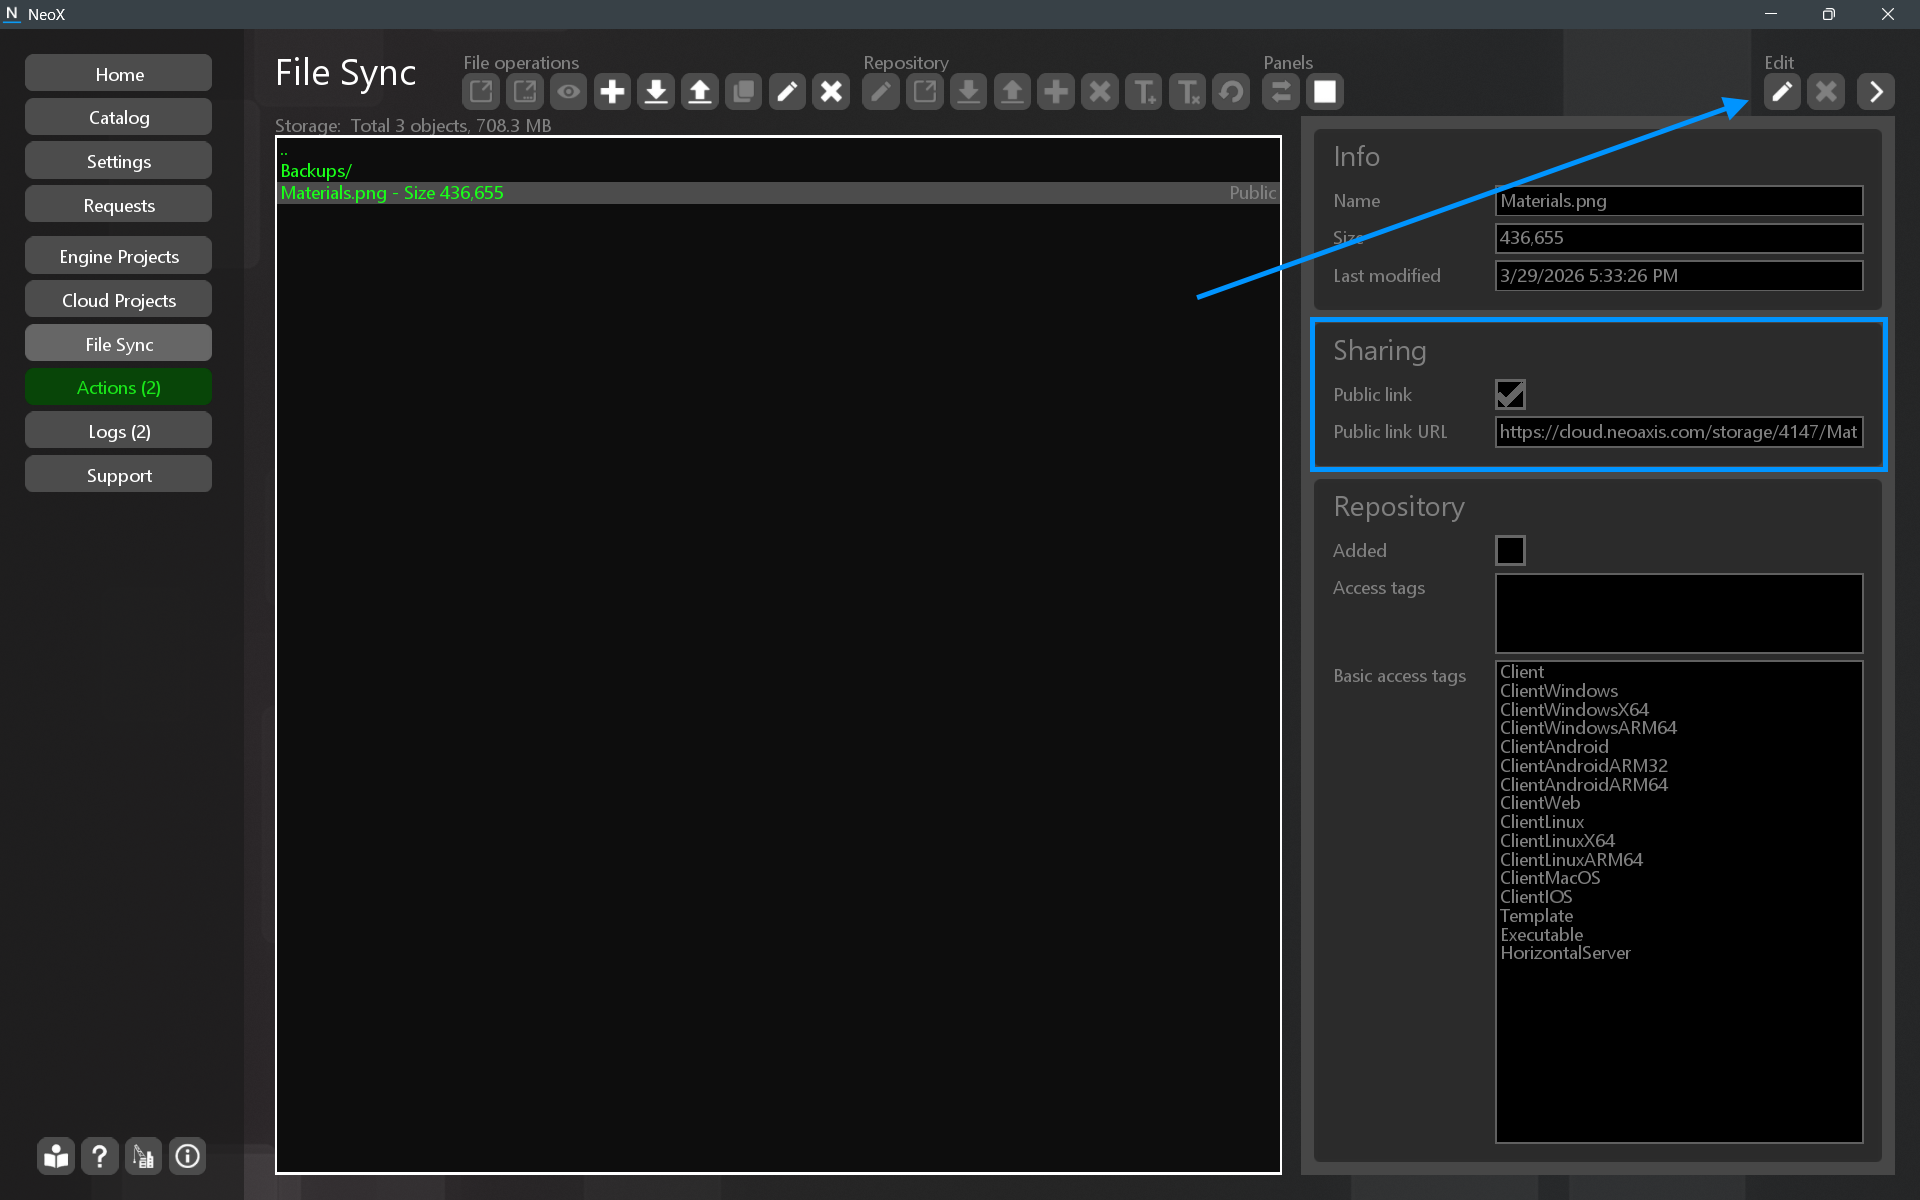The width and height of the screenshot is (1920, 1200).
Task: Uncheck the Public link checkbox
Action: (x=1510, y=394)
